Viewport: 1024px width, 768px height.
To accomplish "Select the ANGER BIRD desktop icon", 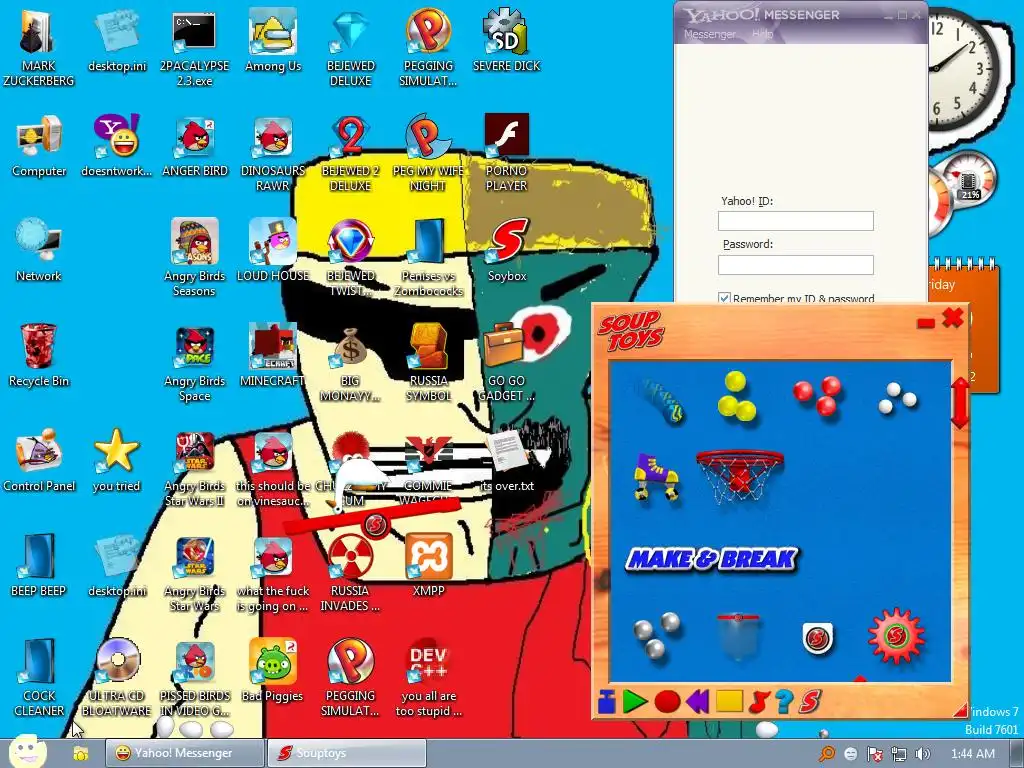I will click(x=195, y=147).
